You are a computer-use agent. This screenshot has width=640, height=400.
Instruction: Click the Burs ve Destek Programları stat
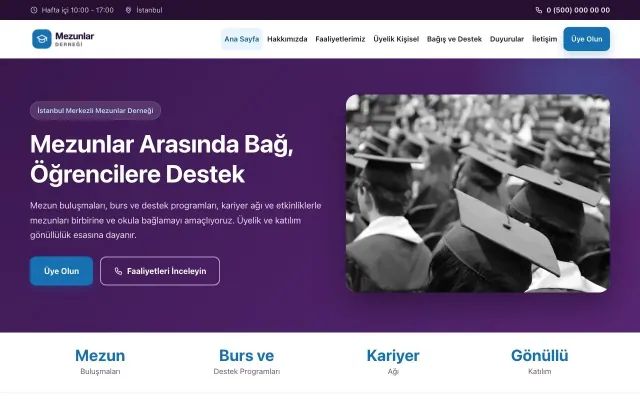point(247,362)
